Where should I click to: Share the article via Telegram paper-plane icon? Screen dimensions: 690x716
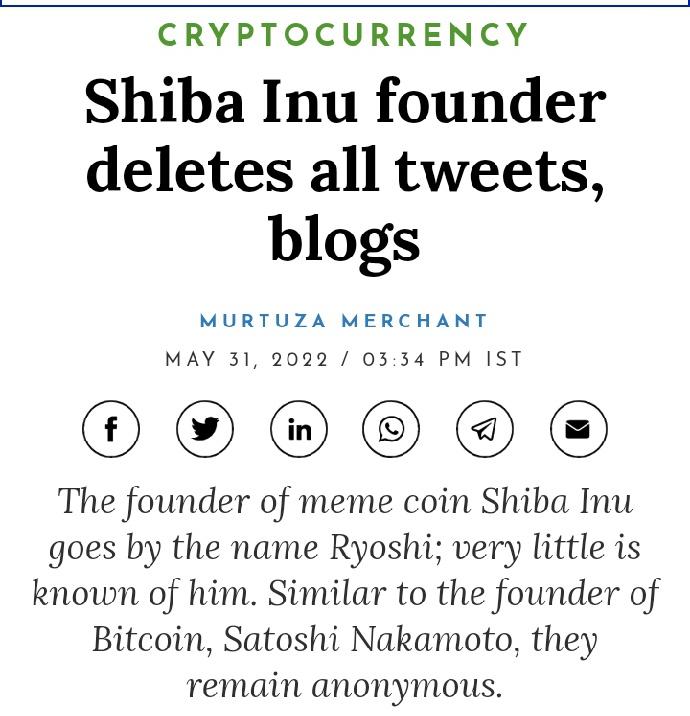(x=485, y=429)
